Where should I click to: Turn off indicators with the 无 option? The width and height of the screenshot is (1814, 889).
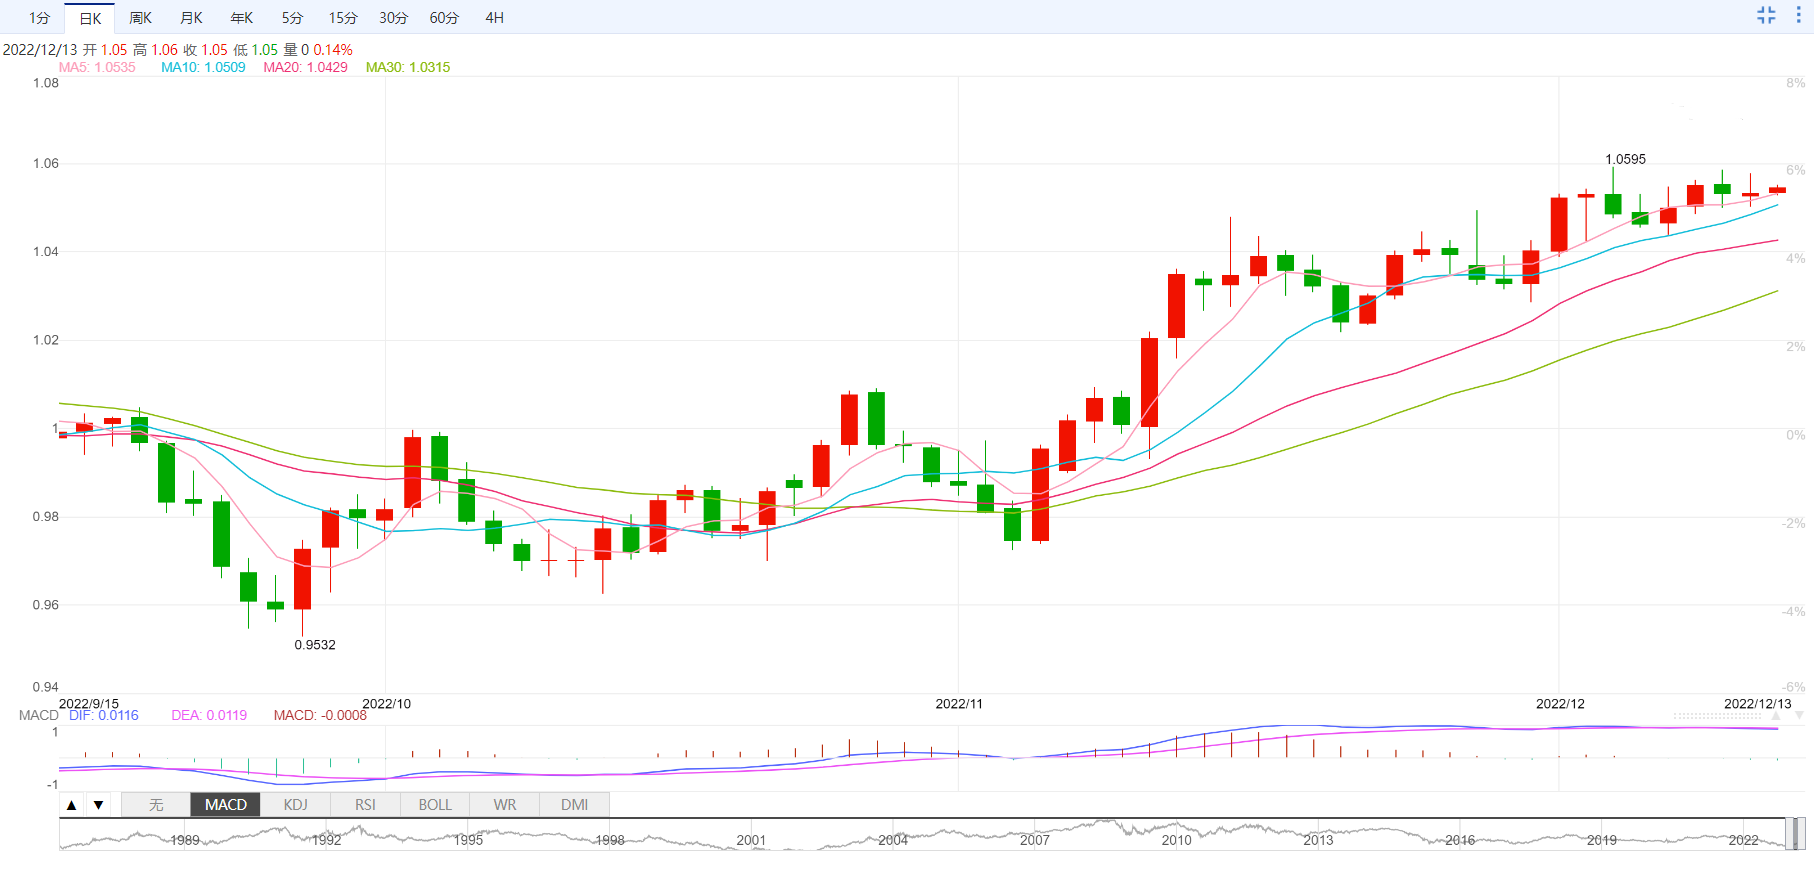(x=156, y=805)
